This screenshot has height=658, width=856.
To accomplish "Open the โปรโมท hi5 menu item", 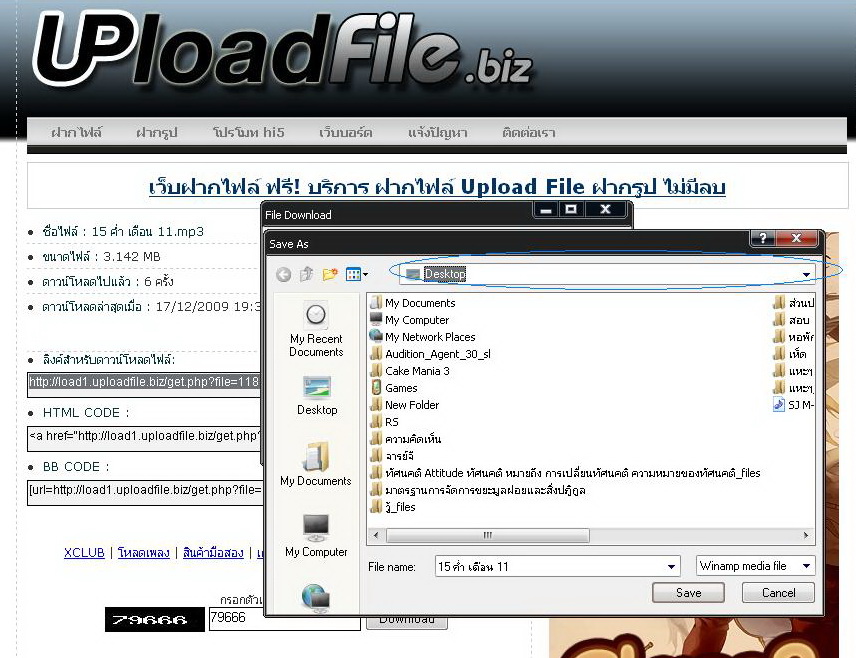I will [x=248, y=132].
